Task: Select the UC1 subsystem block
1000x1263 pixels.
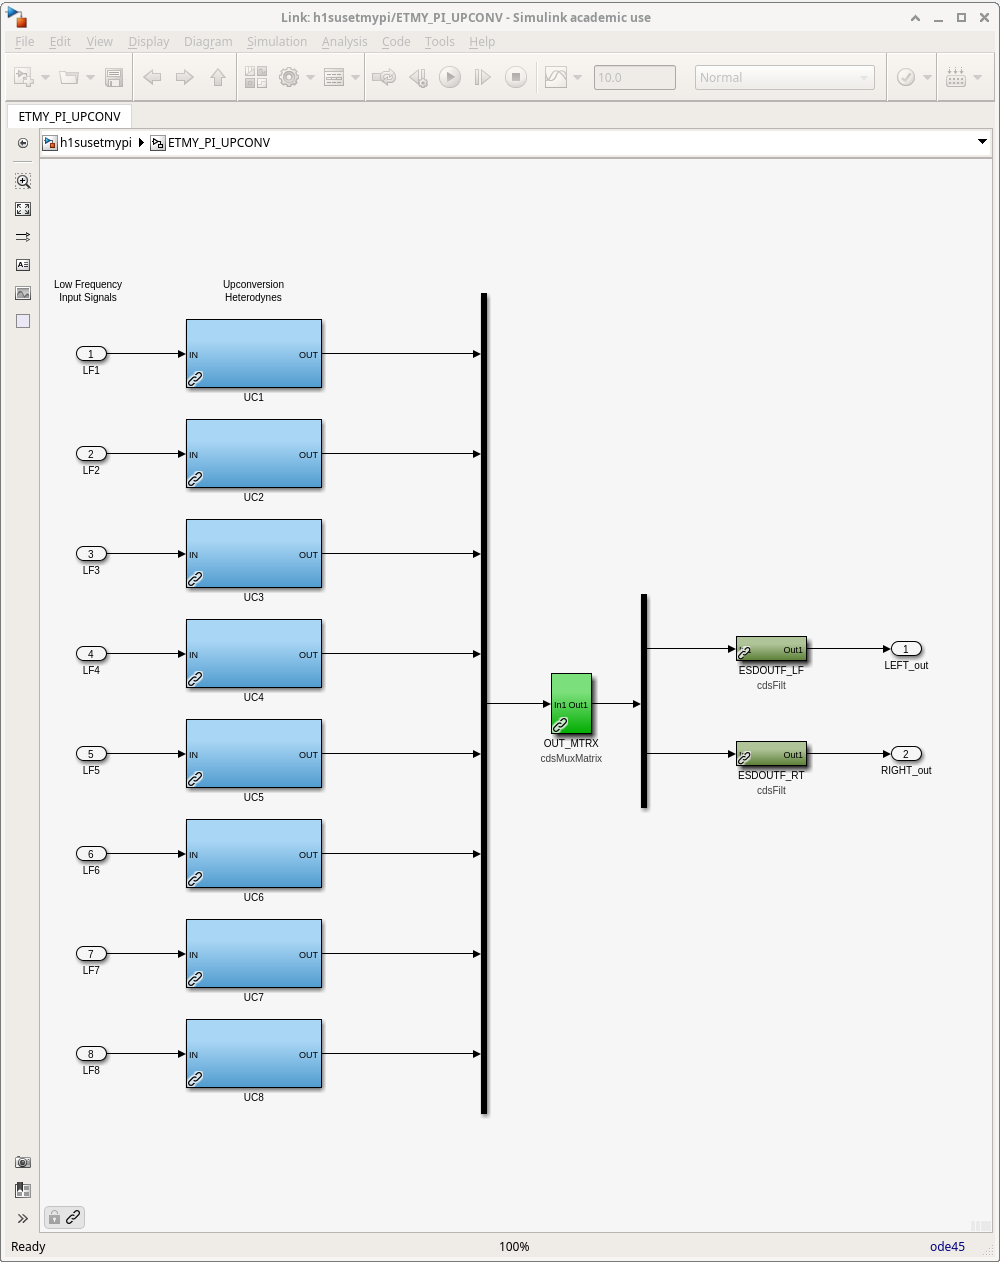Action: pyautogui.click(x=254, y=354)
